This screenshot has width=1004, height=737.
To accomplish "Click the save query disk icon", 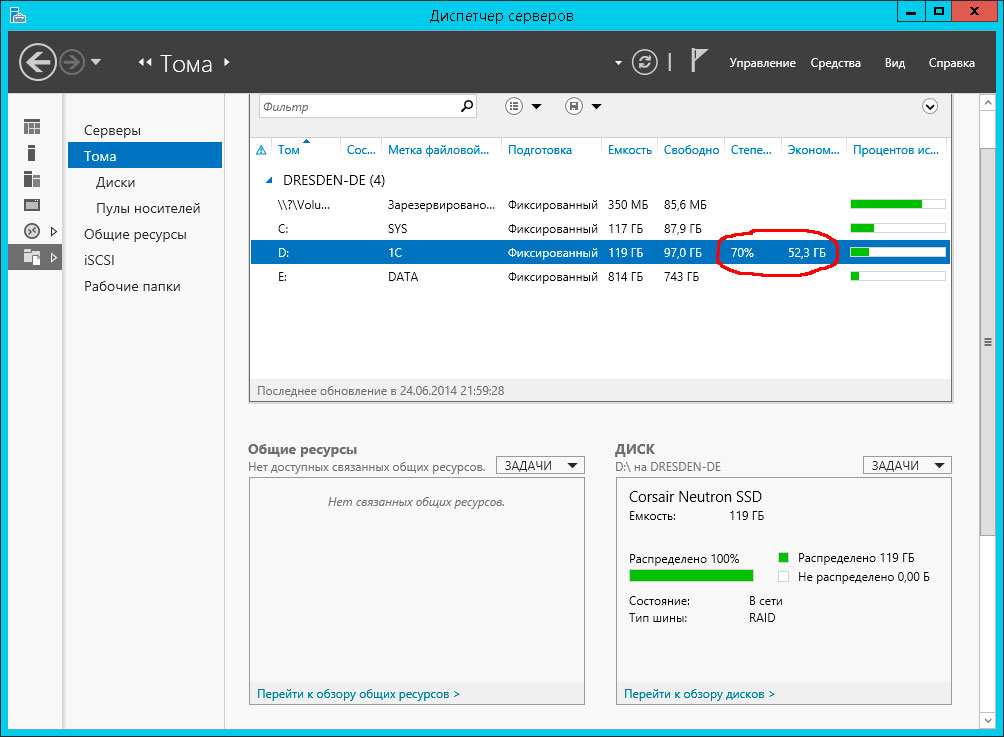I will pyautogui.click(x=574, y=106).
